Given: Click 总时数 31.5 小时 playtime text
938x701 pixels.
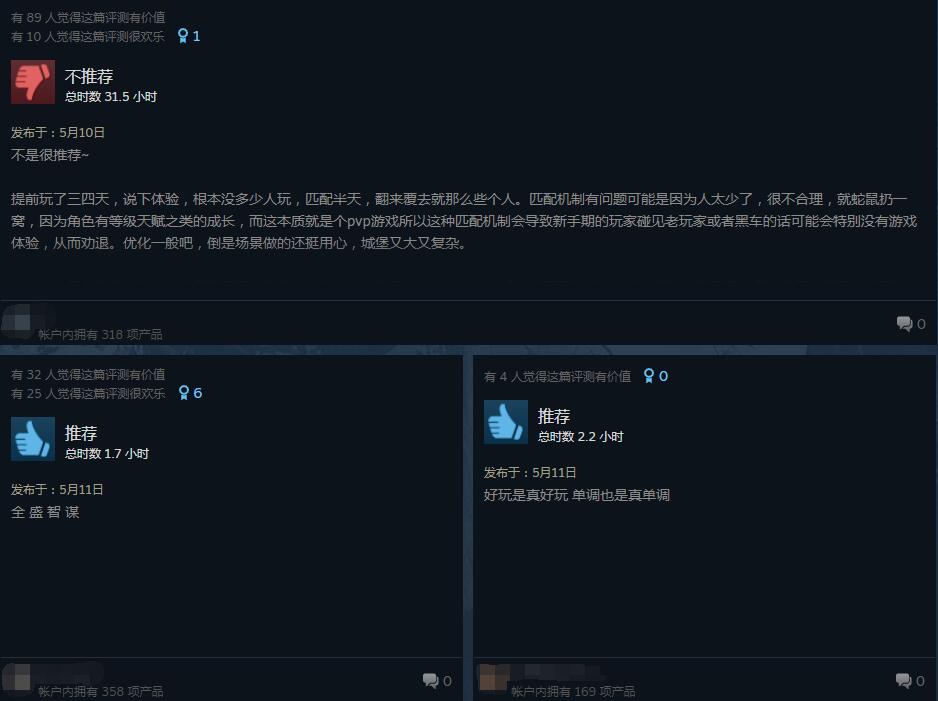Looking at the screenshot, I should coord(111,96).
